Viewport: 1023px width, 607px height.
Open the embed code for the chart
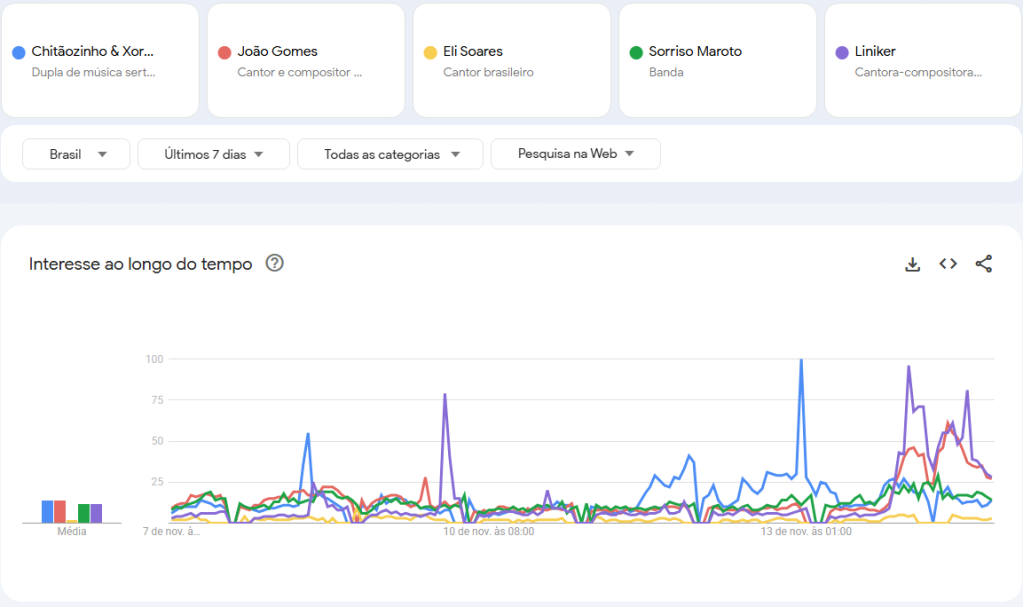tap(947, 263)
